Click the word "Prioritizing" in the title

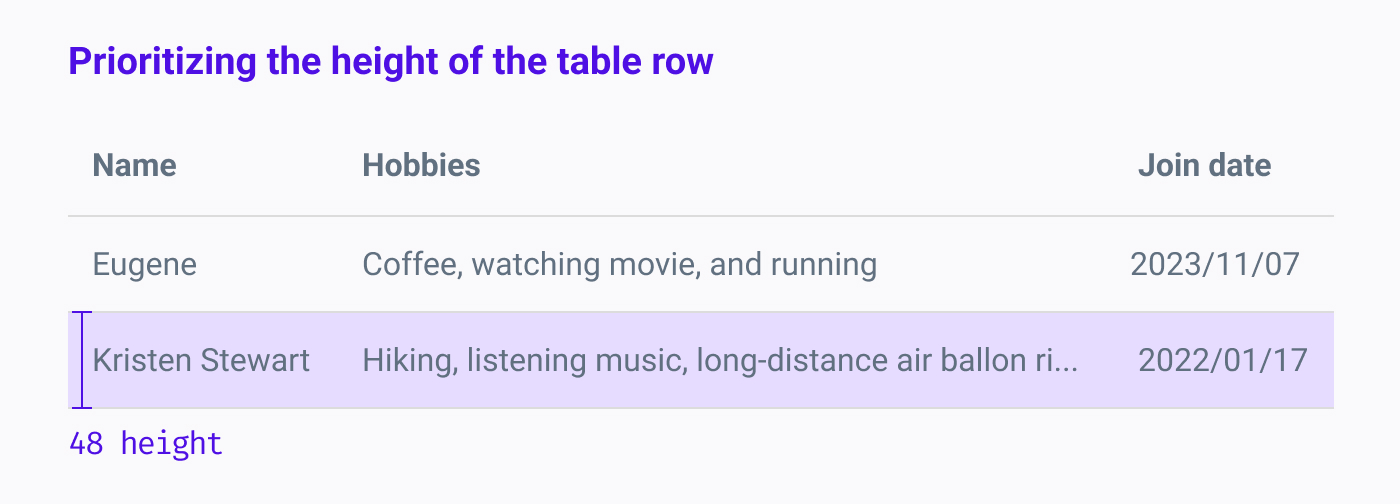162,62
